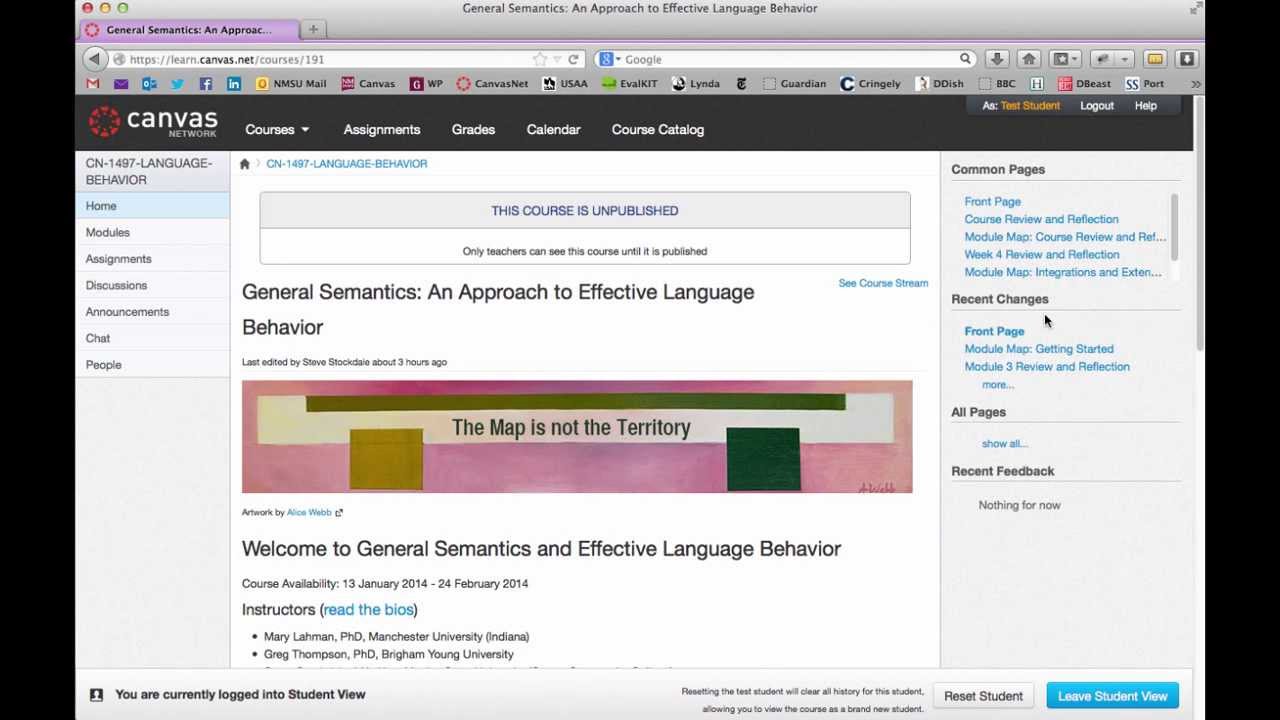Open the Gmail bookmark icon
Image resolution: width=1280 pixels, height=720 pixels.
pyautogui.click(x=93, y=84)
